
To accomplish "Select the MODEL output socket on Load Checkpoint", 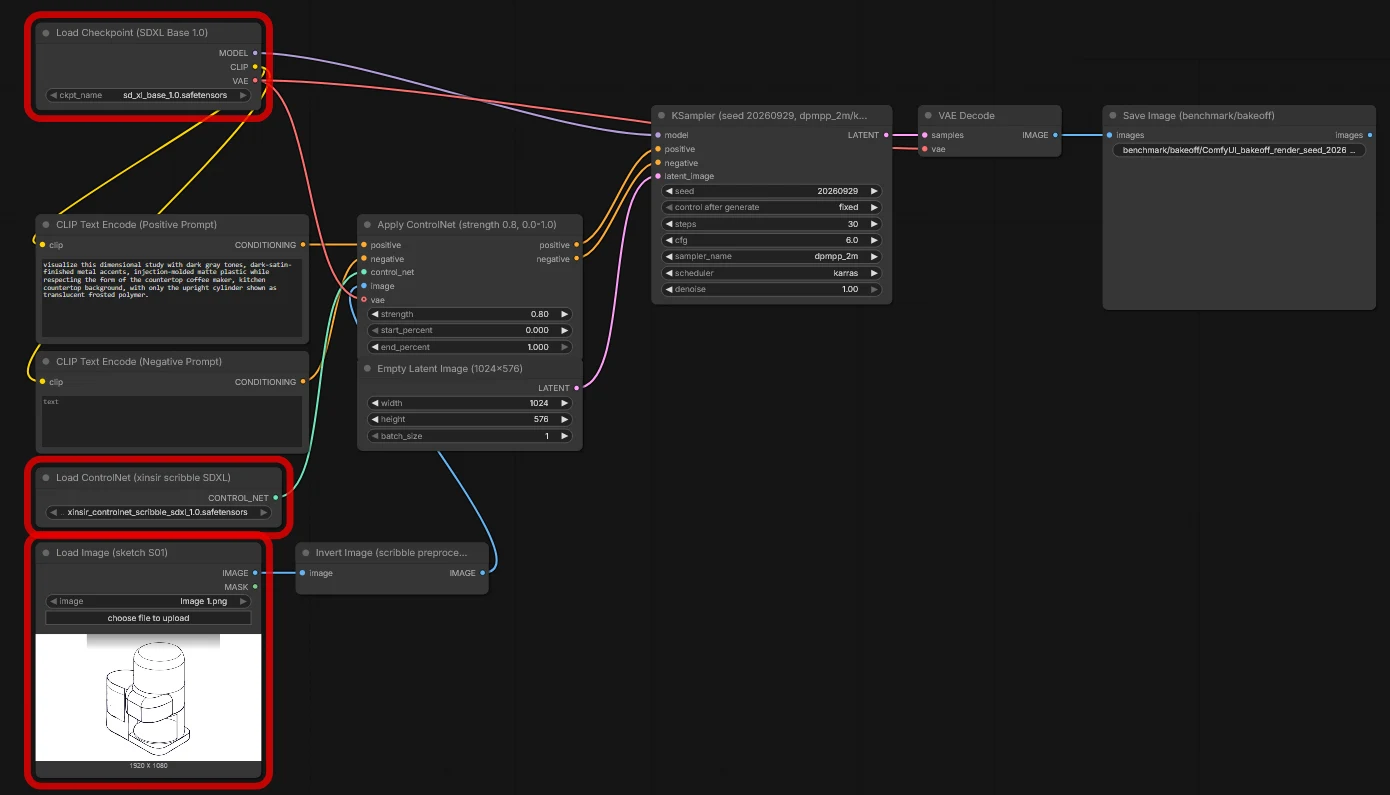I will coord(255,52).
